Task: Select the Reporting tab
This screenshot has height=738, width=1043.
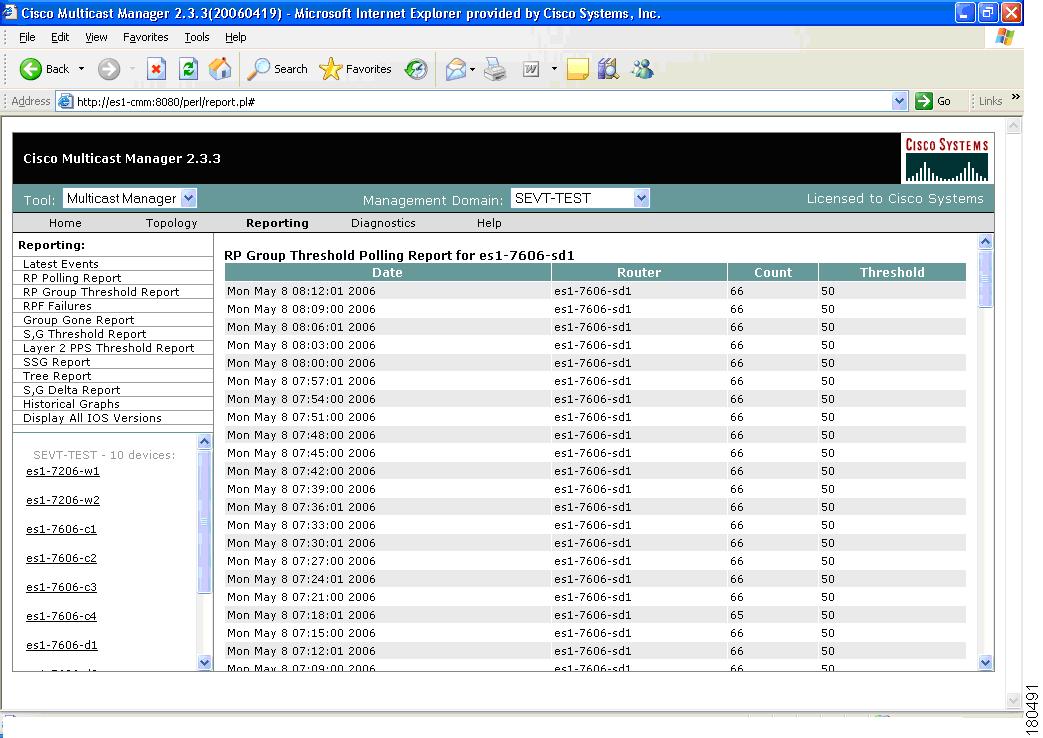Action: (x=277, y=223)
